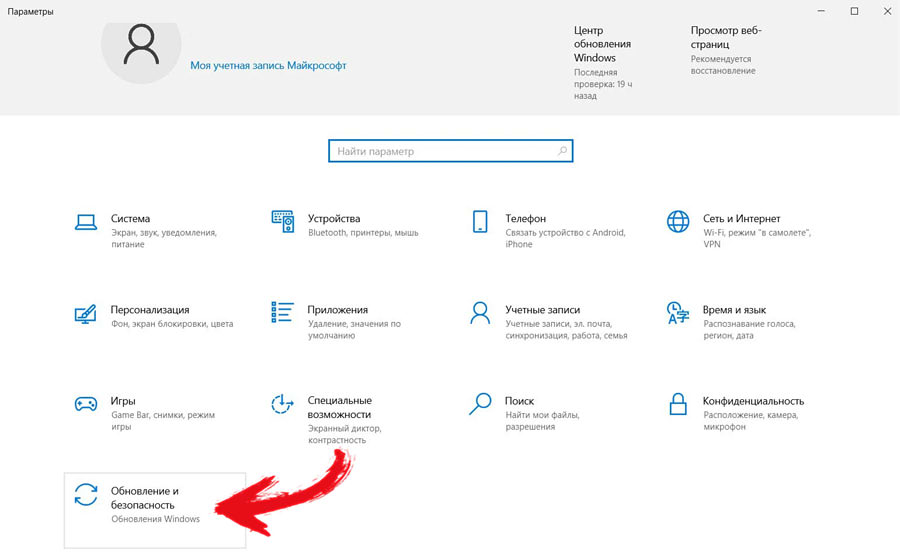Select the Телефон phone icon
Viewport: 900px width, 560px height.
(480, 221)
